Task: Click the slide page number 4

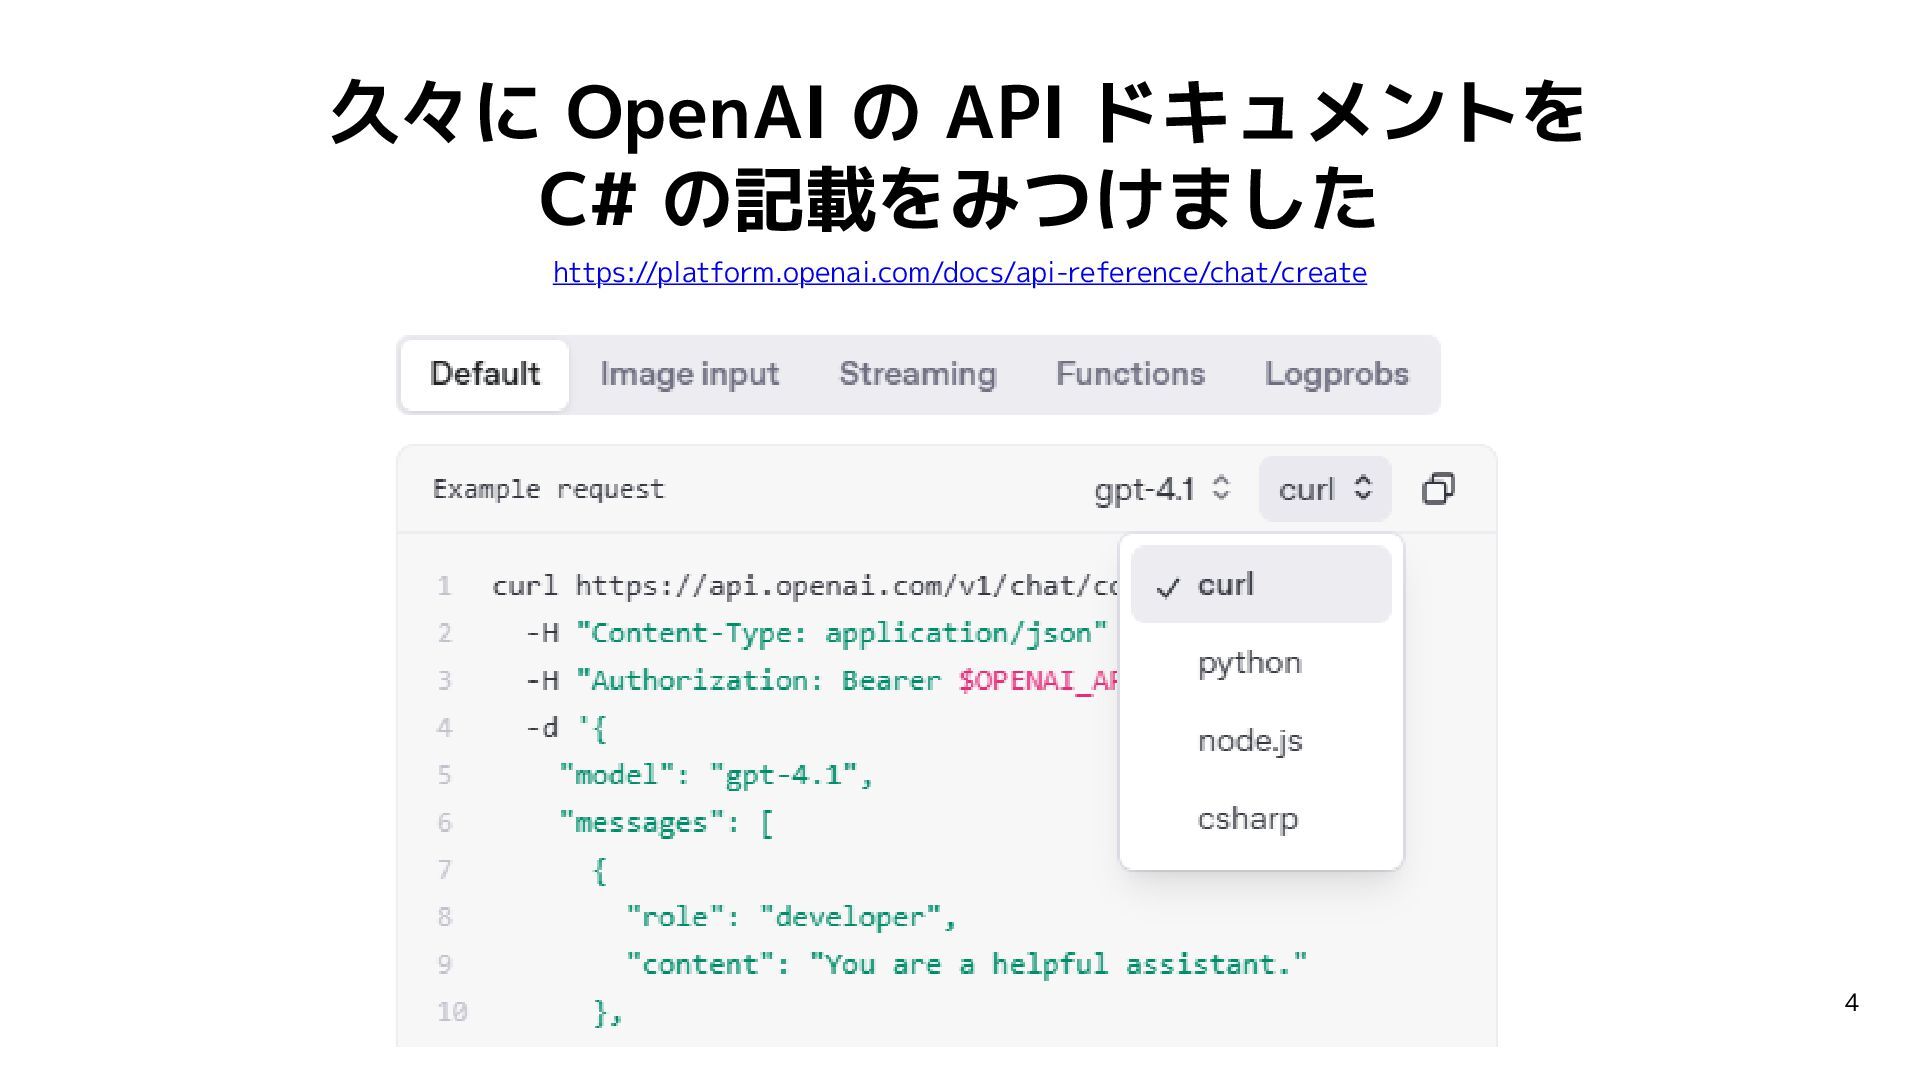Action: click(x=1851, y=1003)
